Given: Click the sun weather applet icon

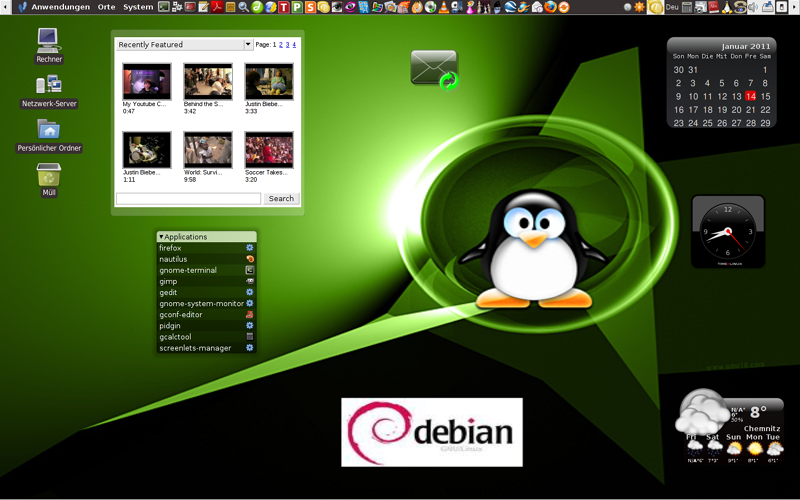Looking at the screenshot, I should [639, 7].
